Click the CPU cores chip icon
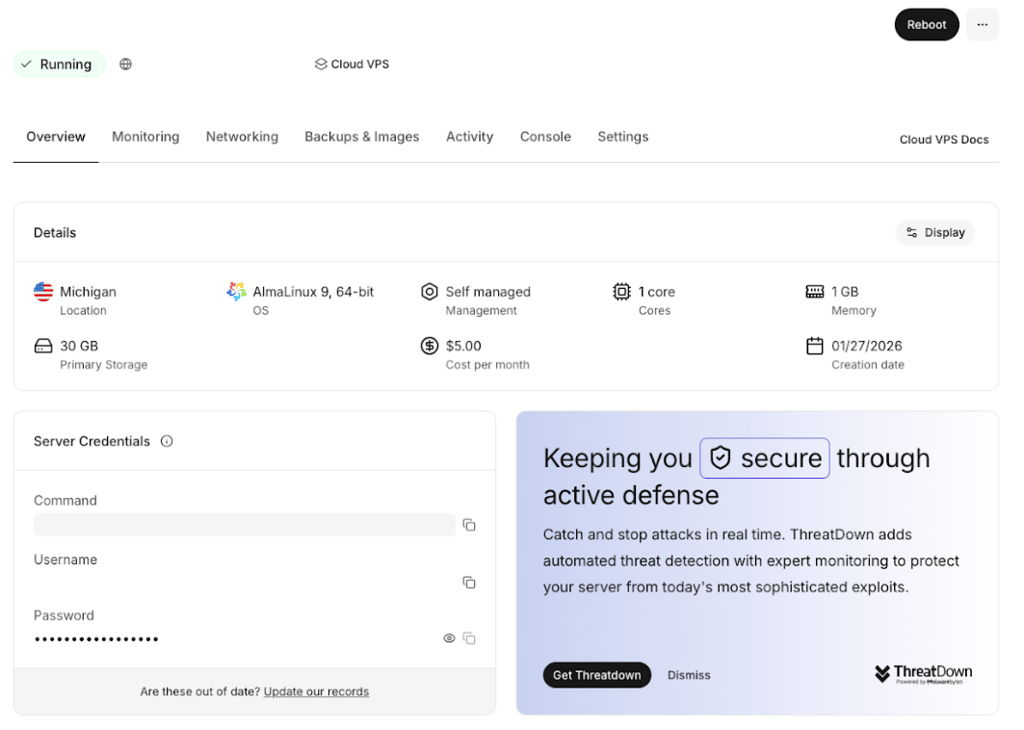 point(622,291)
